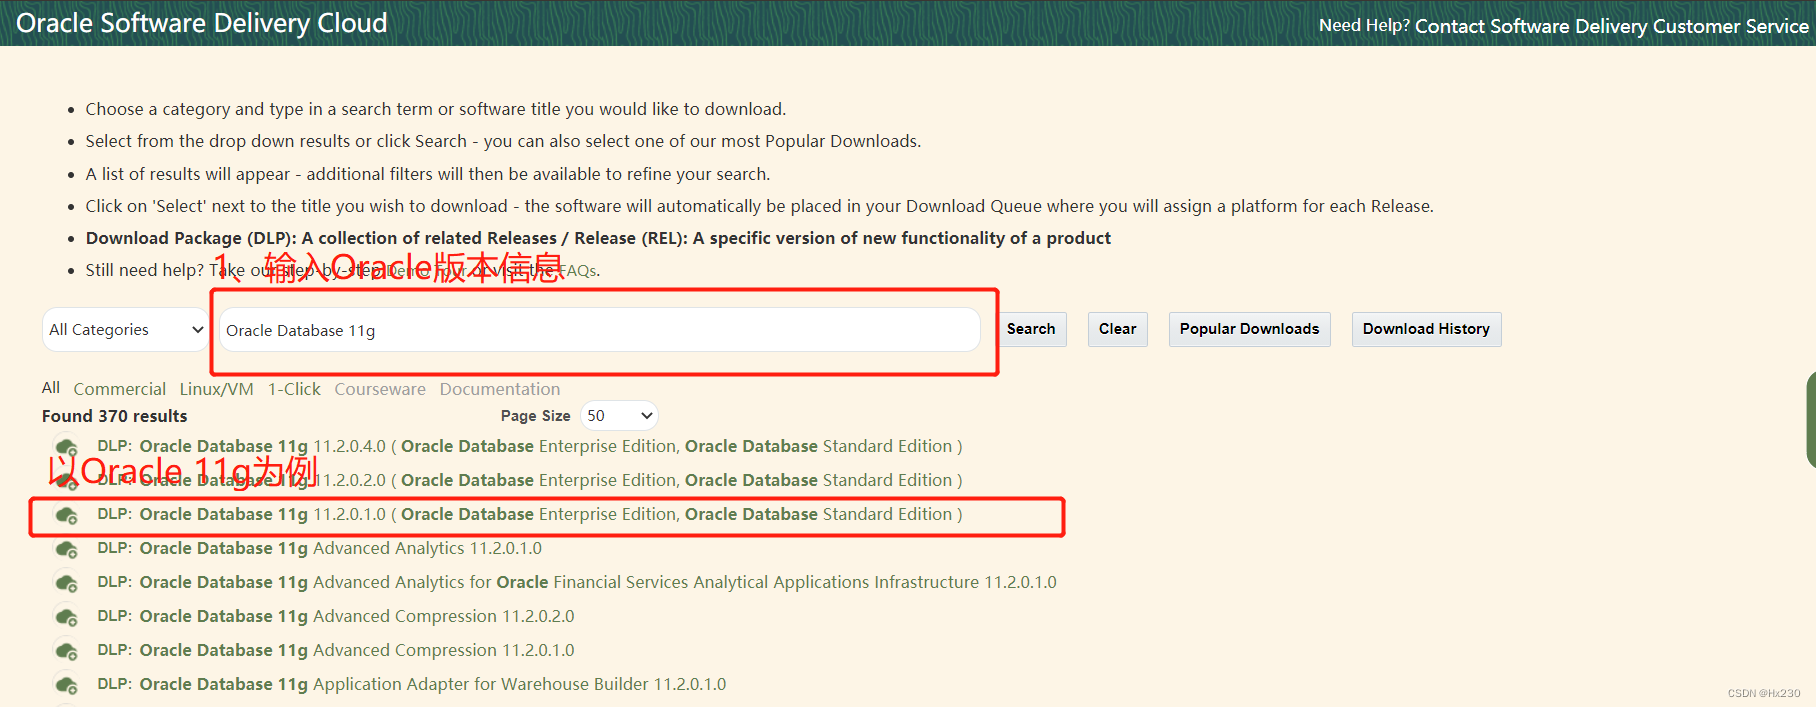Select the 1-Click filter tab
The height and width of the screenshot is (707, 1816).
coord(294,389)
